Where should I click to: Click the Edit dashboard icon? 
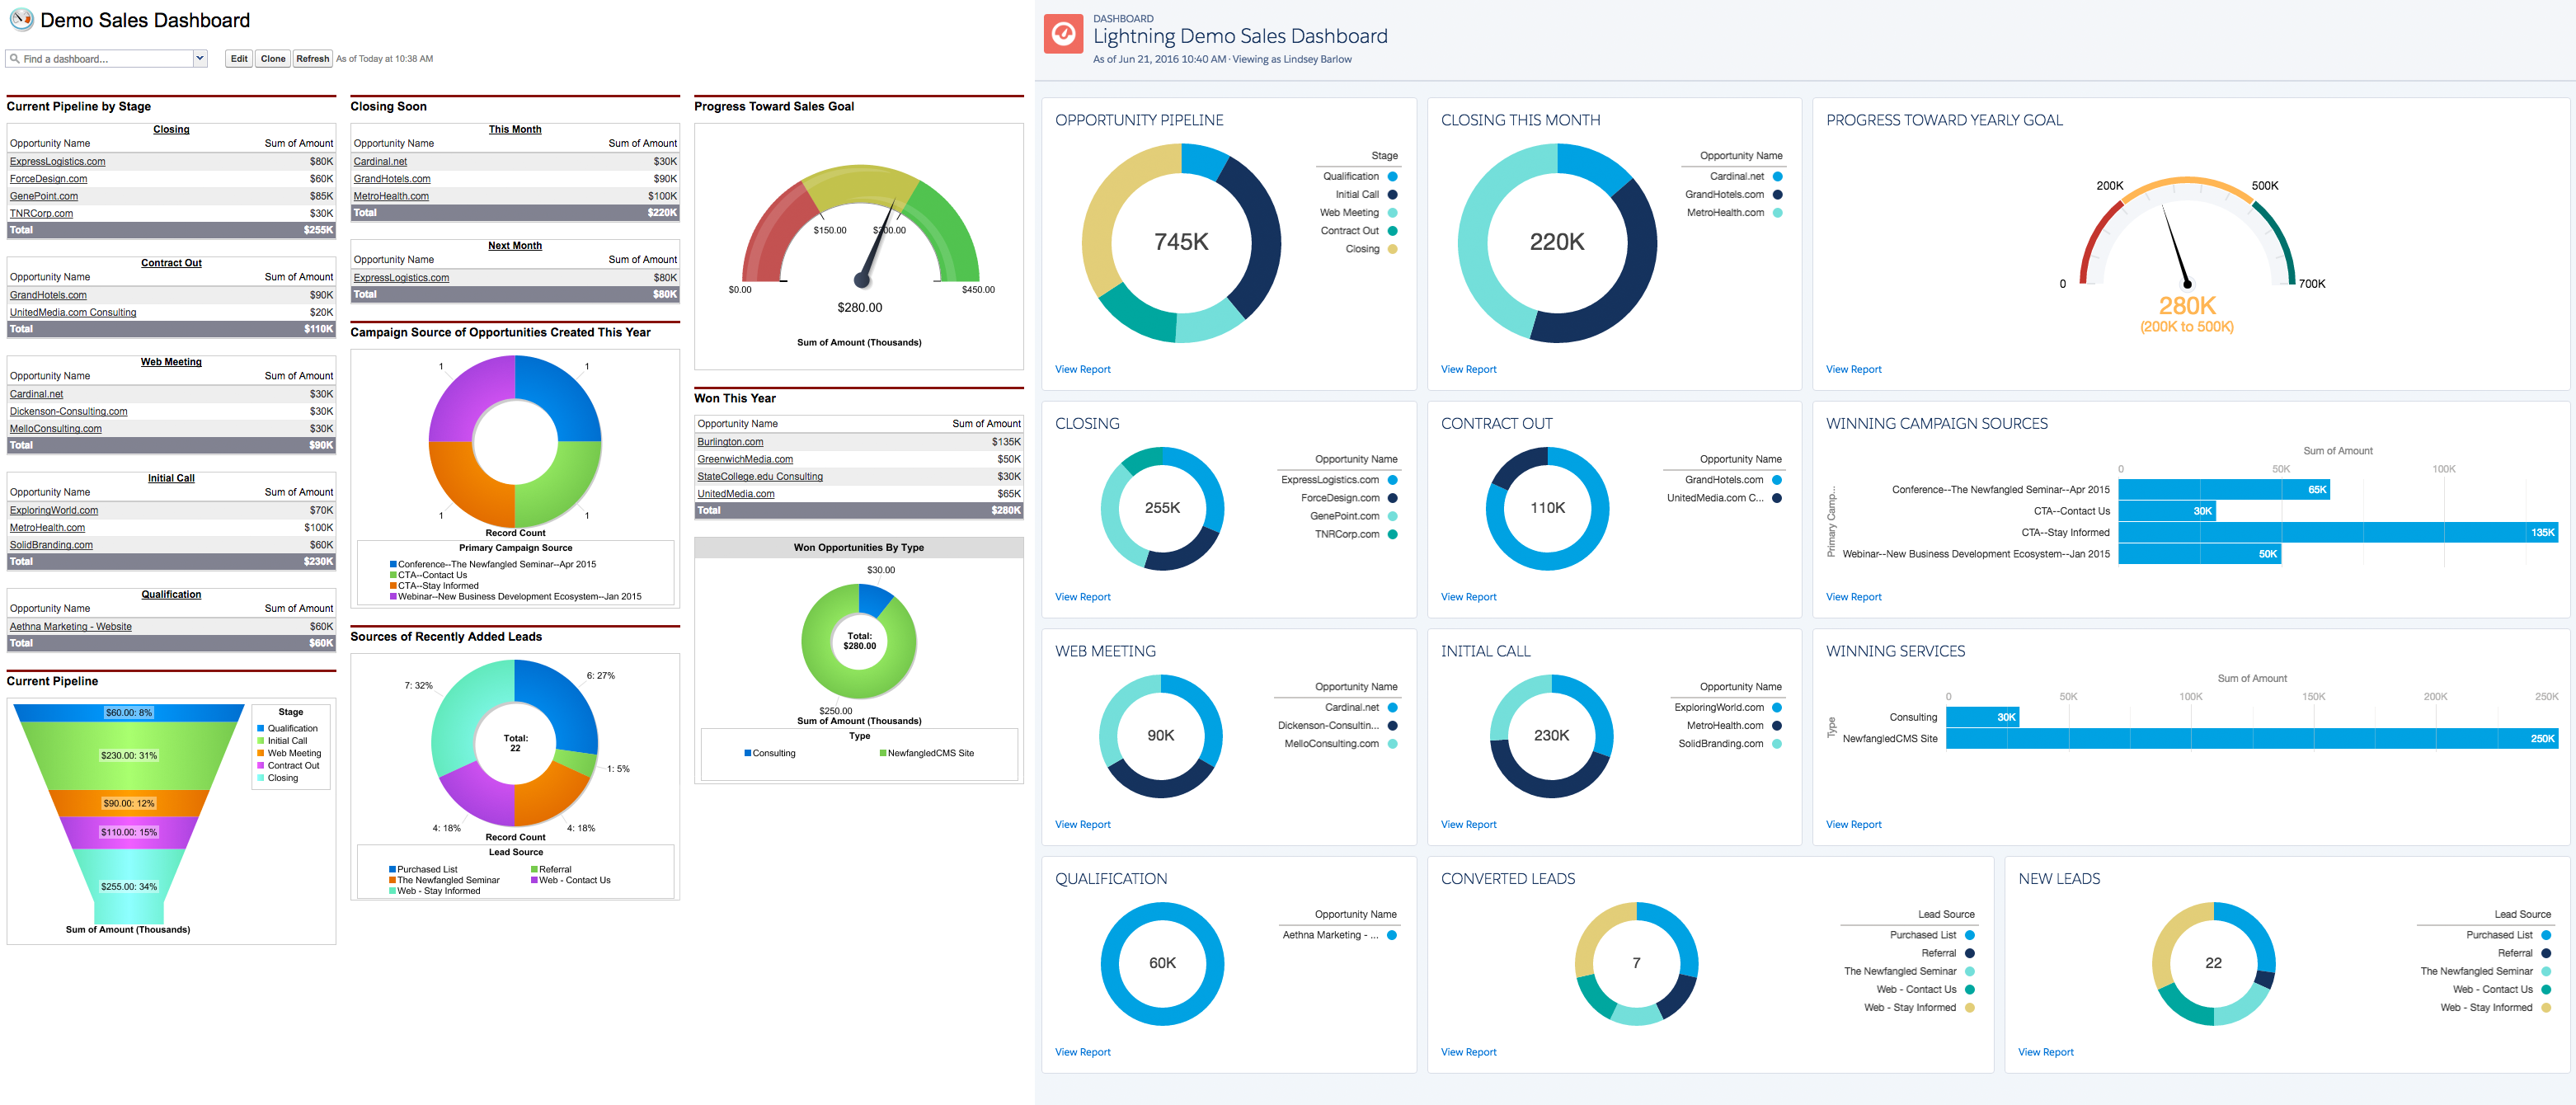(x=238, y=58)
